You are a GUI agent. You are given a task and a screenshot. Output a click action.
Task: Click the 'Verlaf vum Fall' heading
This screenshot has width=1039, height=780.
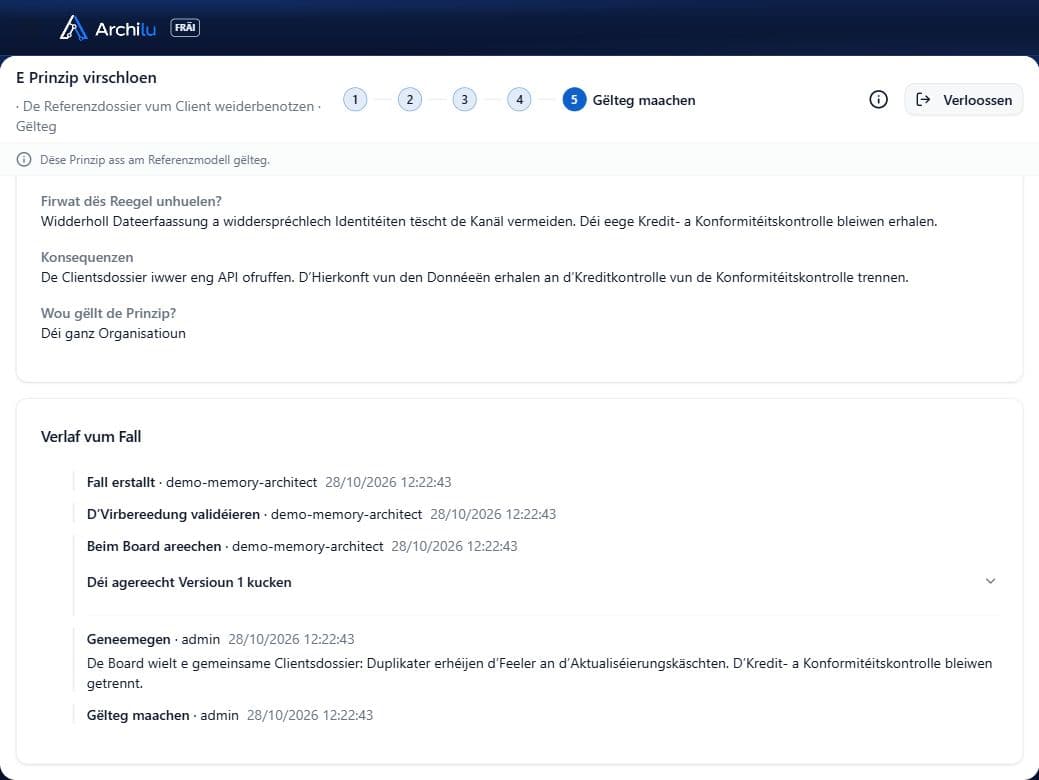click(91, 437)
